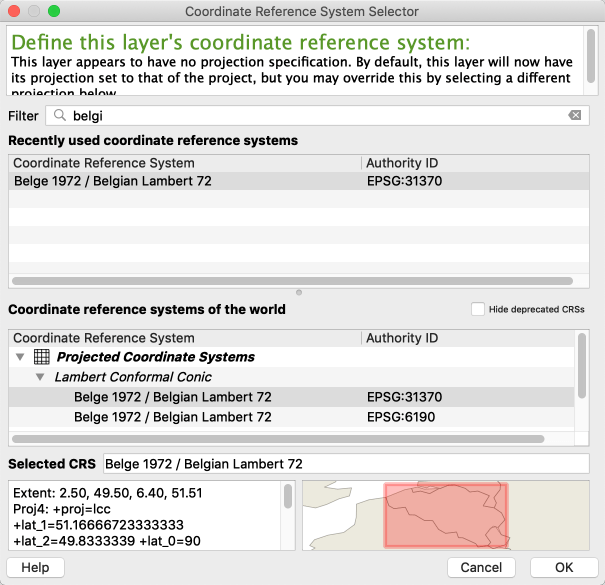Pick recently used Belge 1972 / Belgian Lambert 72
Image resolution: width=605 pixels, height=585 pixels.
[126, 182]
